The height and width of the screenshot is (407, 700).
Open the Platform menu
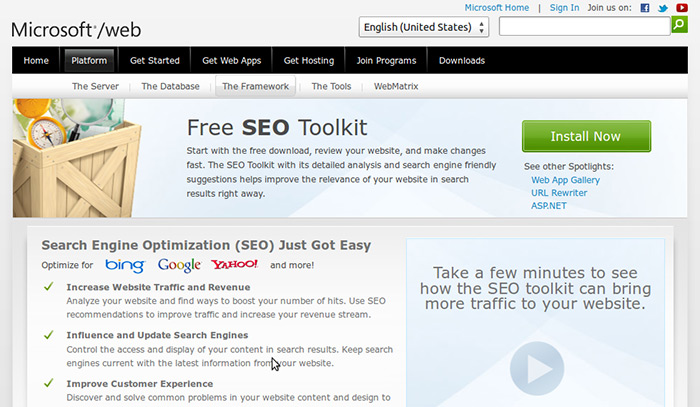pyautogui.click(x=90, y=61)
